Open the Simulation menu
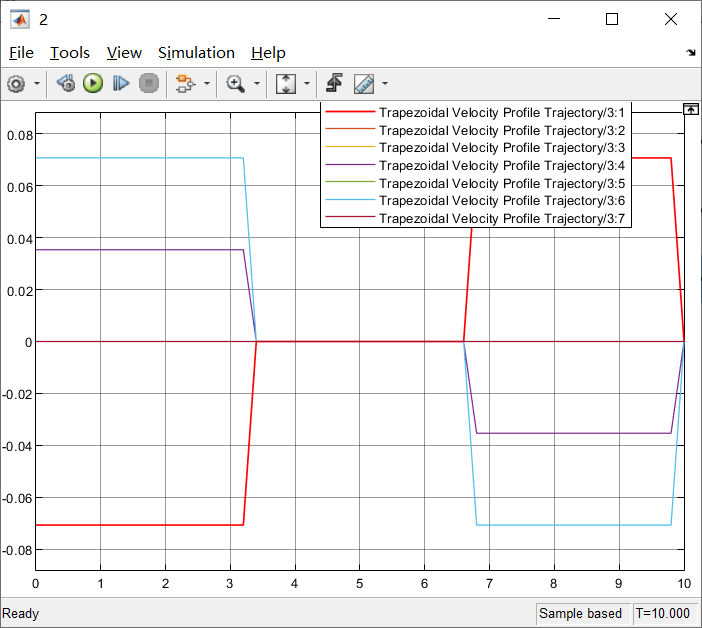702x628 pixels. pyautogui.click(x=196, y=53)
